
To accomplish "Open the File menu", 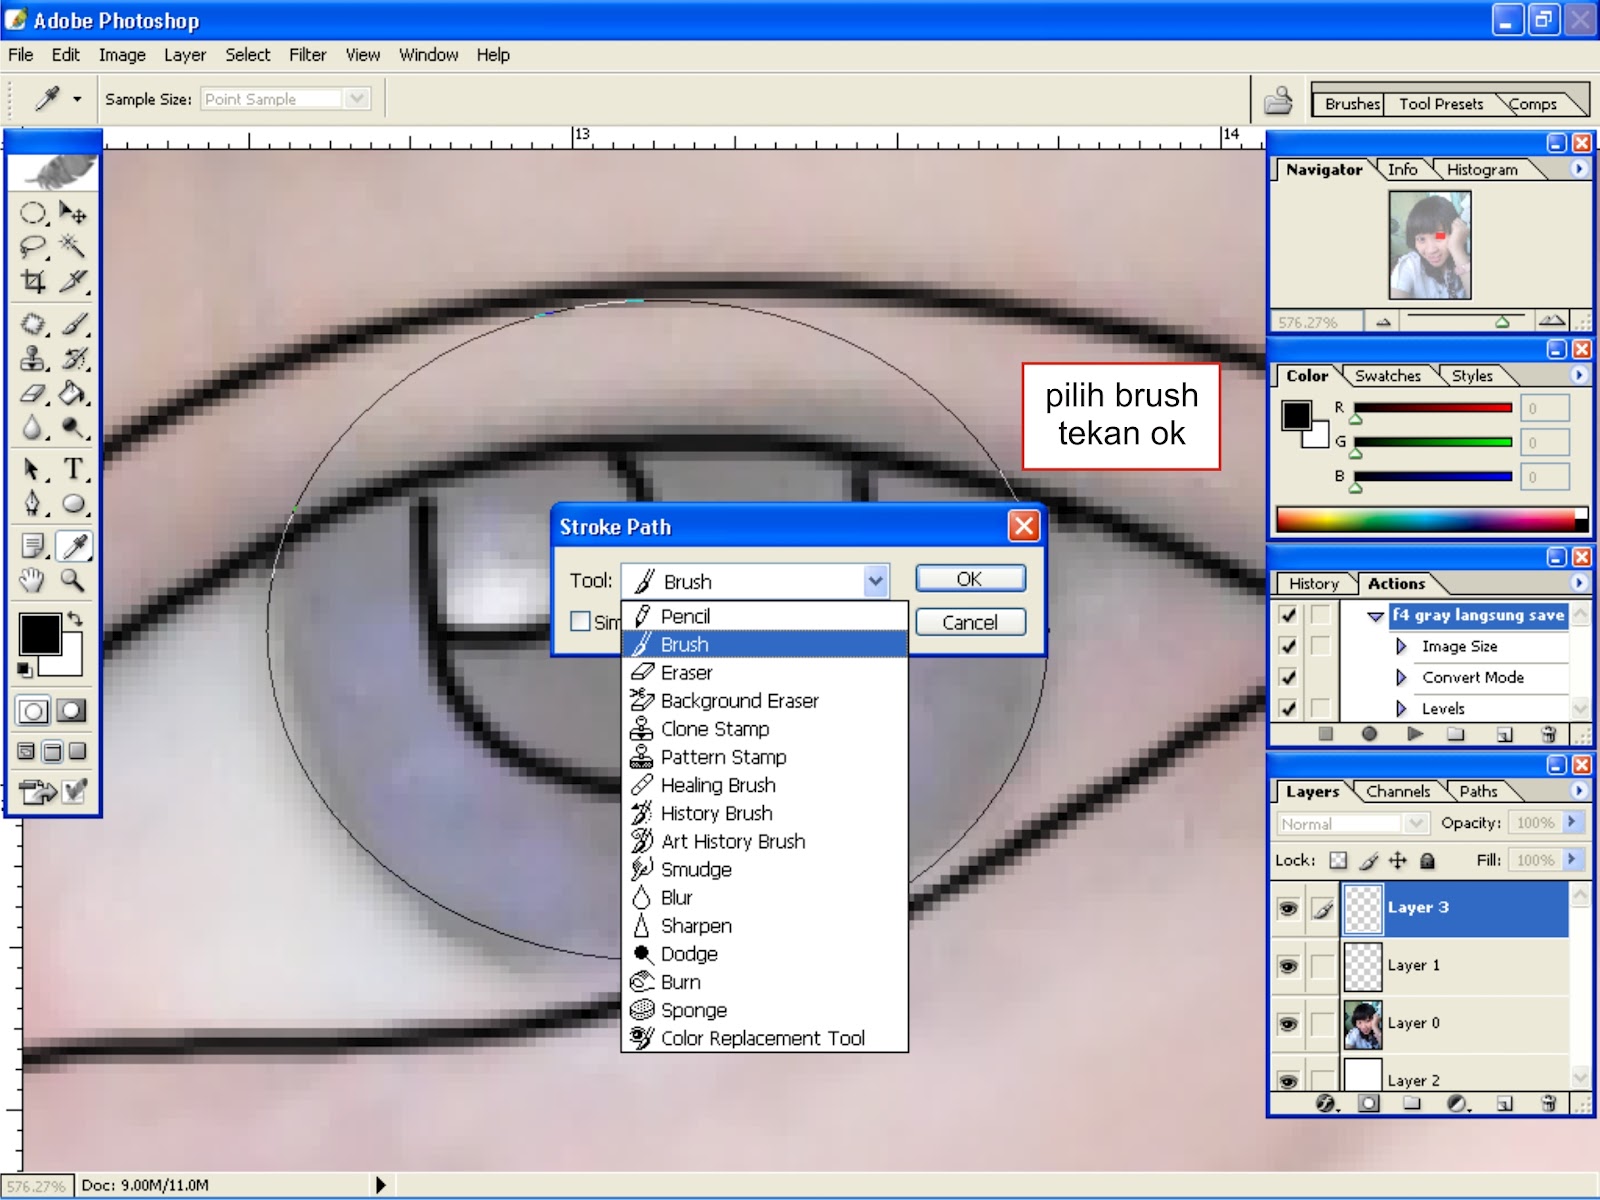I will (21, 55).
